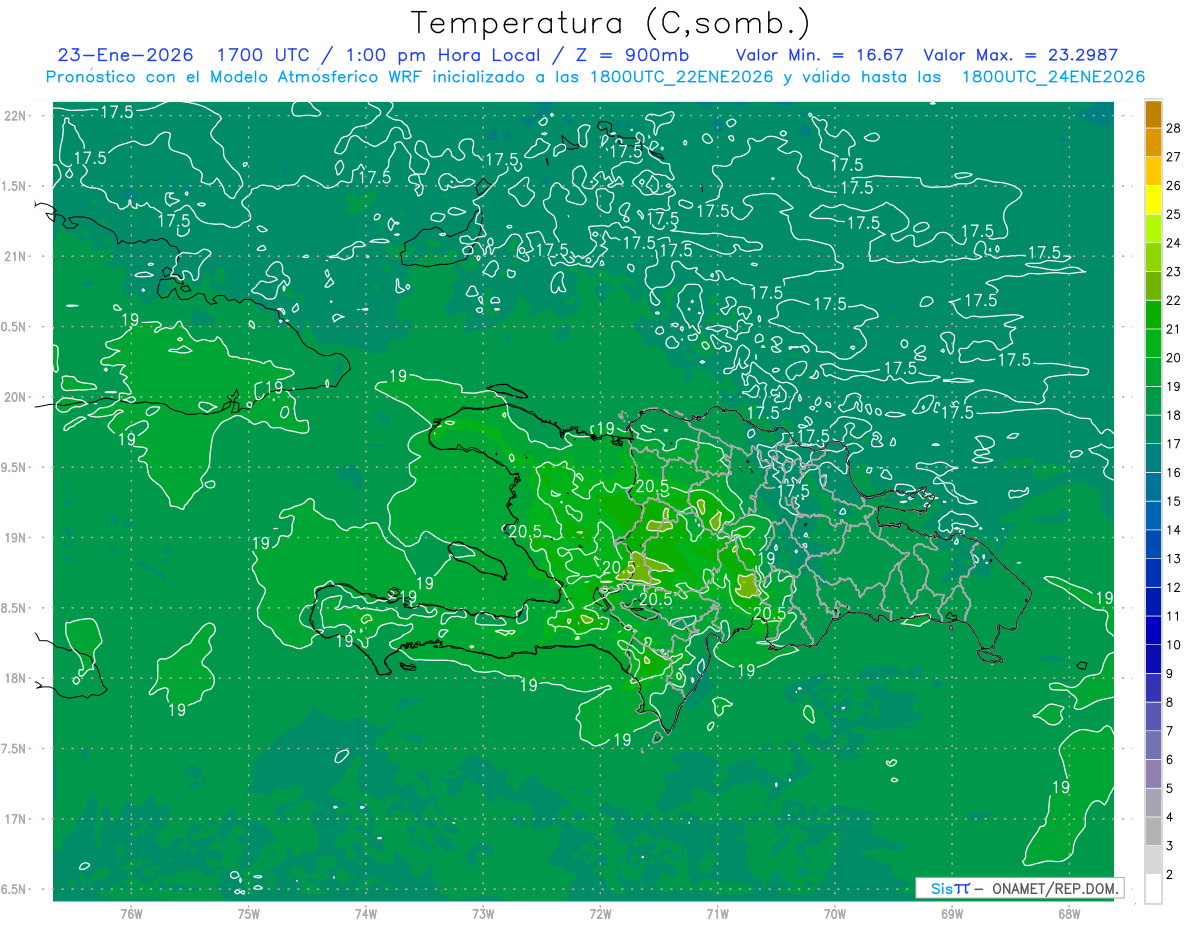Click the colorbar legend label '28'
1200x927 pixels.
click(1174, 128)
